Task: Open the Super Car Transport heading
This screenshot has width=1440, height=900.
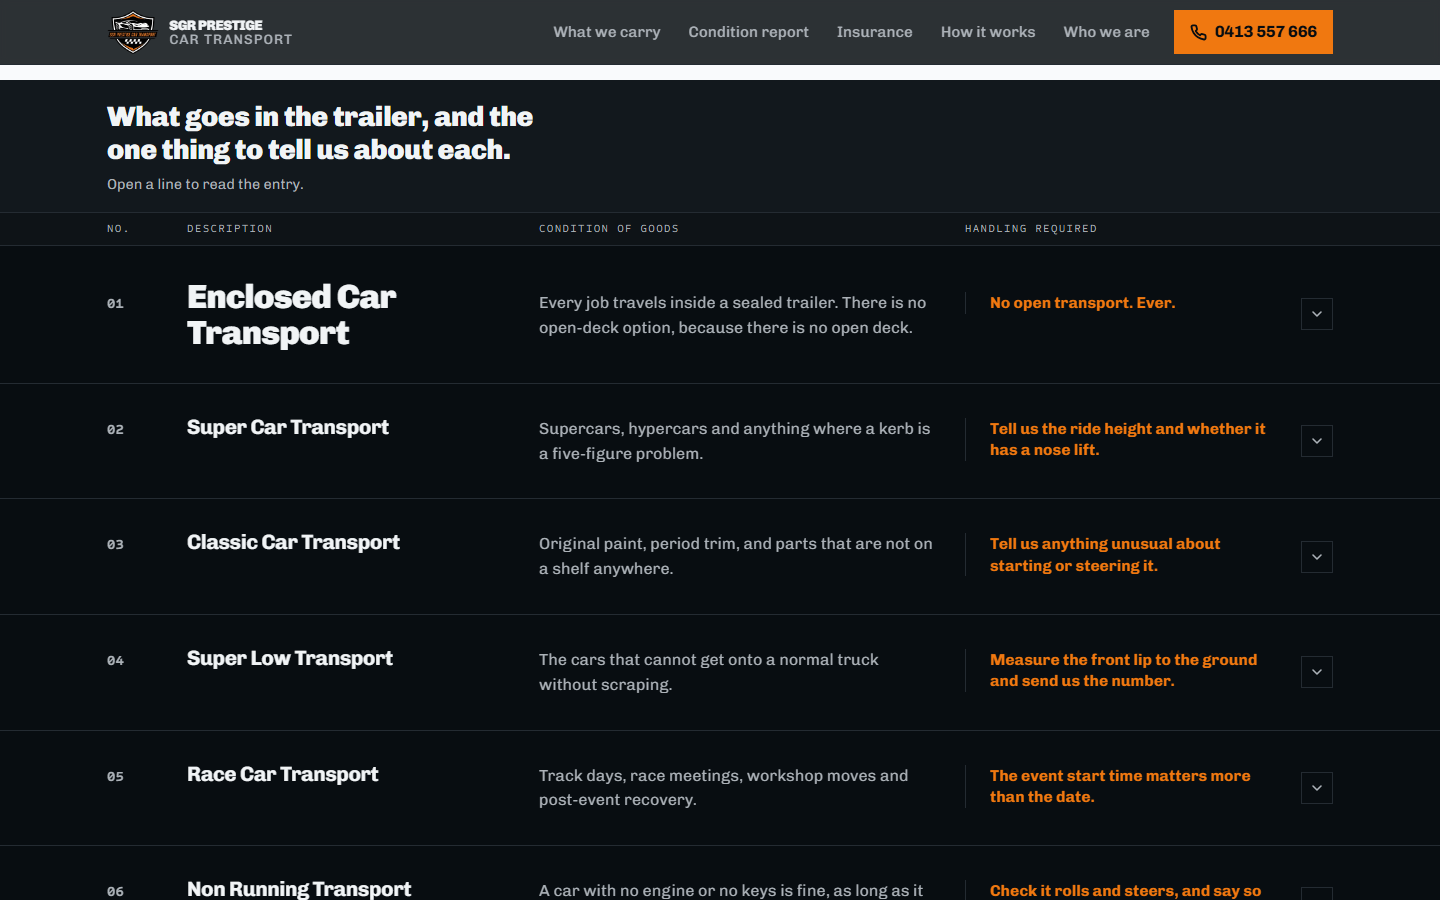Action: pos(288,428)
